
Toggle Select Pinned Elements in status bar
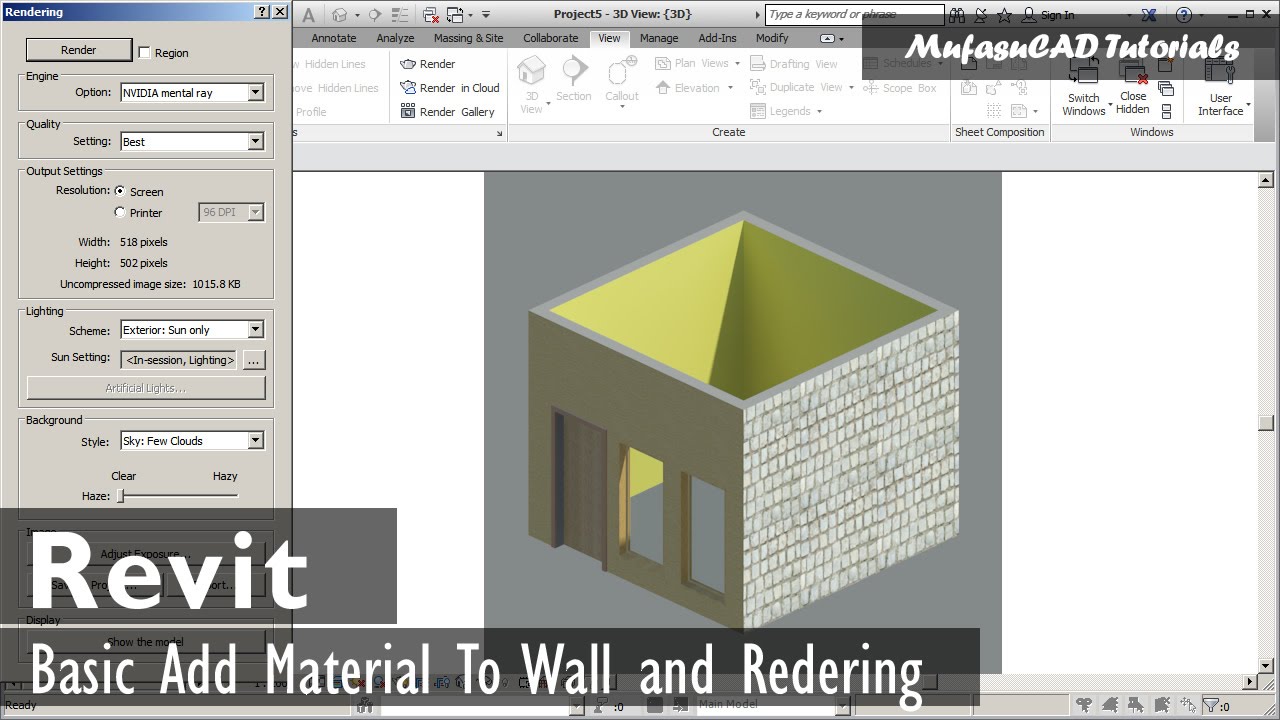click(x=1133, y=705)
